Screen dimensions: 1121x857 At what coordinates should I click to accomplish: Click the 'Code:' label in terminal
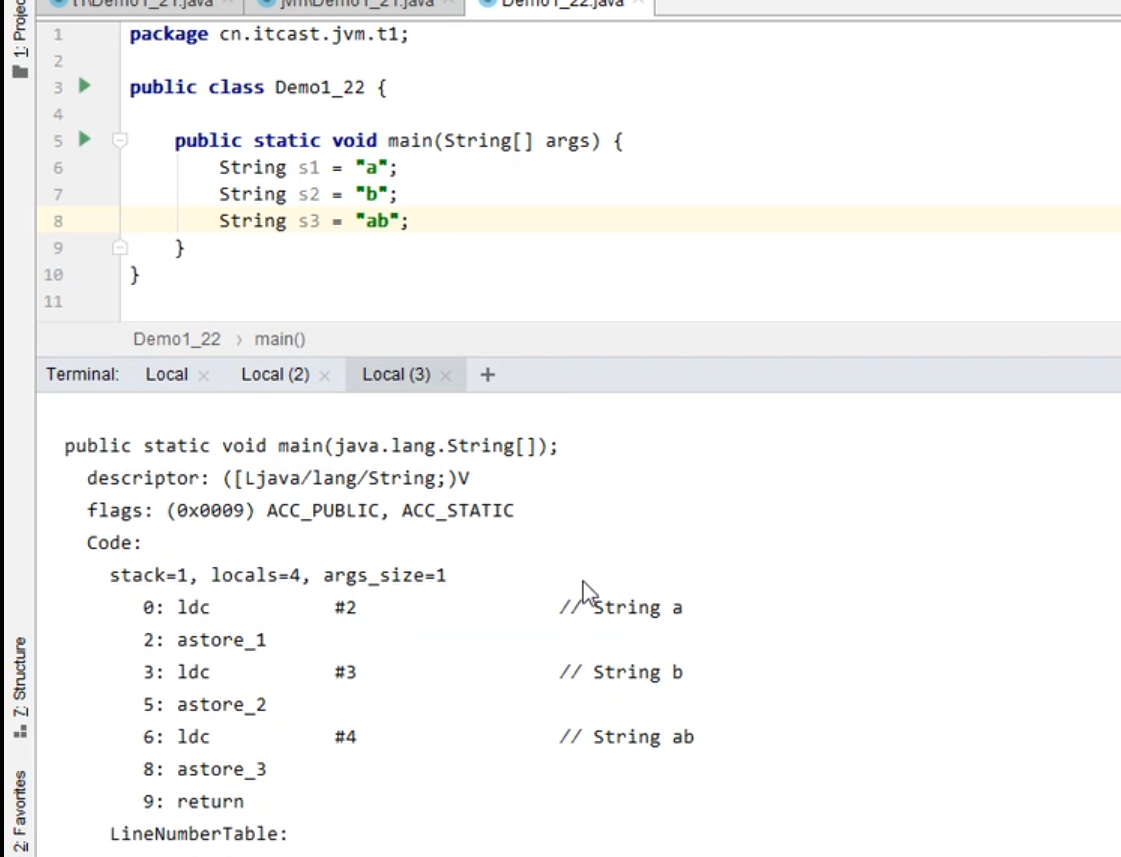pyautogui.click(x=114, y=543)
